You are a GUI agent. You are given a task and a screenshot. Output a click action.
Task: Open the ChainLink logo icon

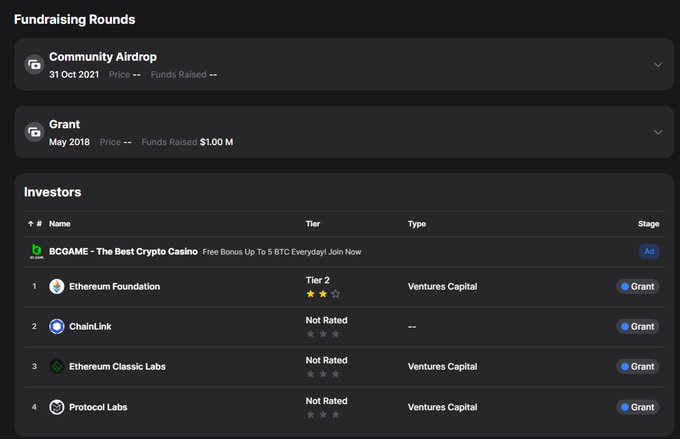[57, 326]
